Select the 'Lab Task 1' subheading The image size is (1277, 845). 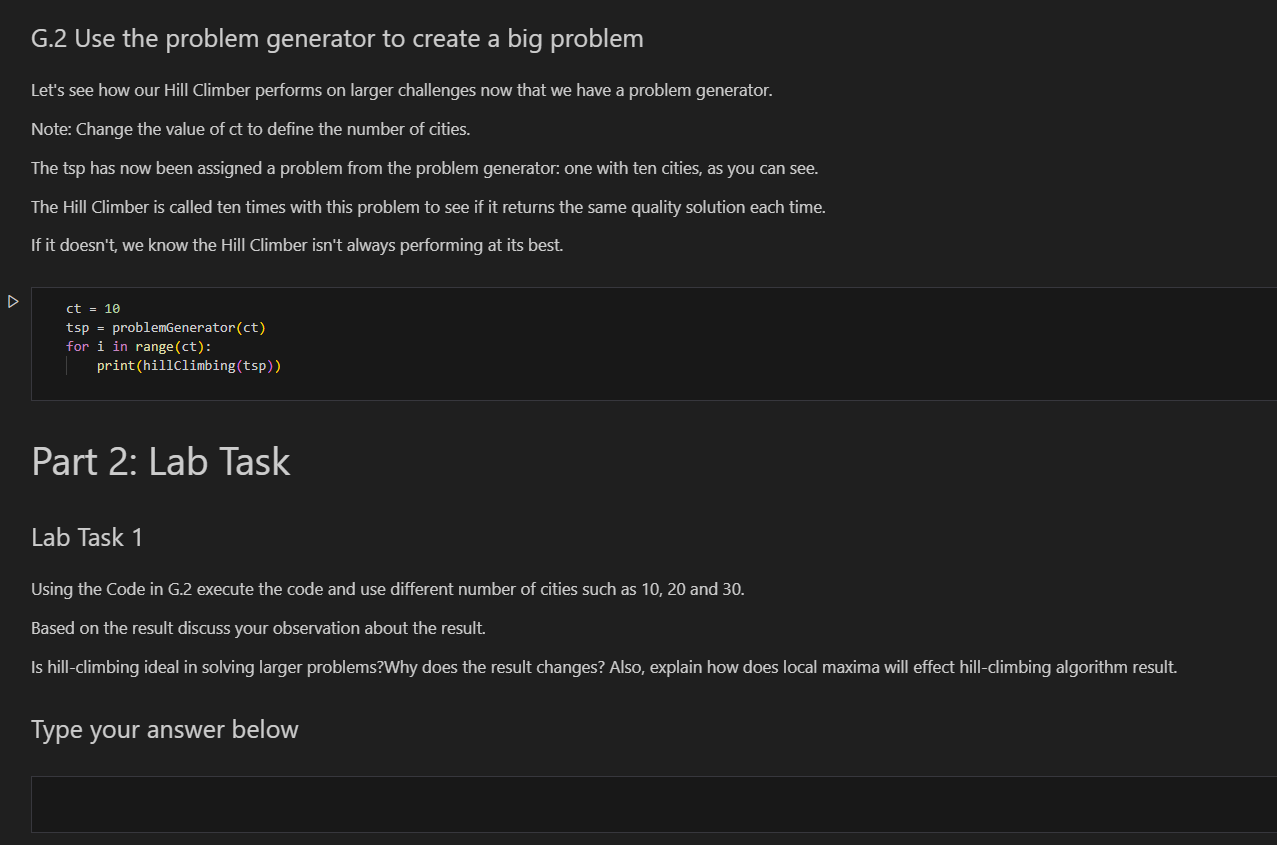pyautogui.click(x=86, y=537)
